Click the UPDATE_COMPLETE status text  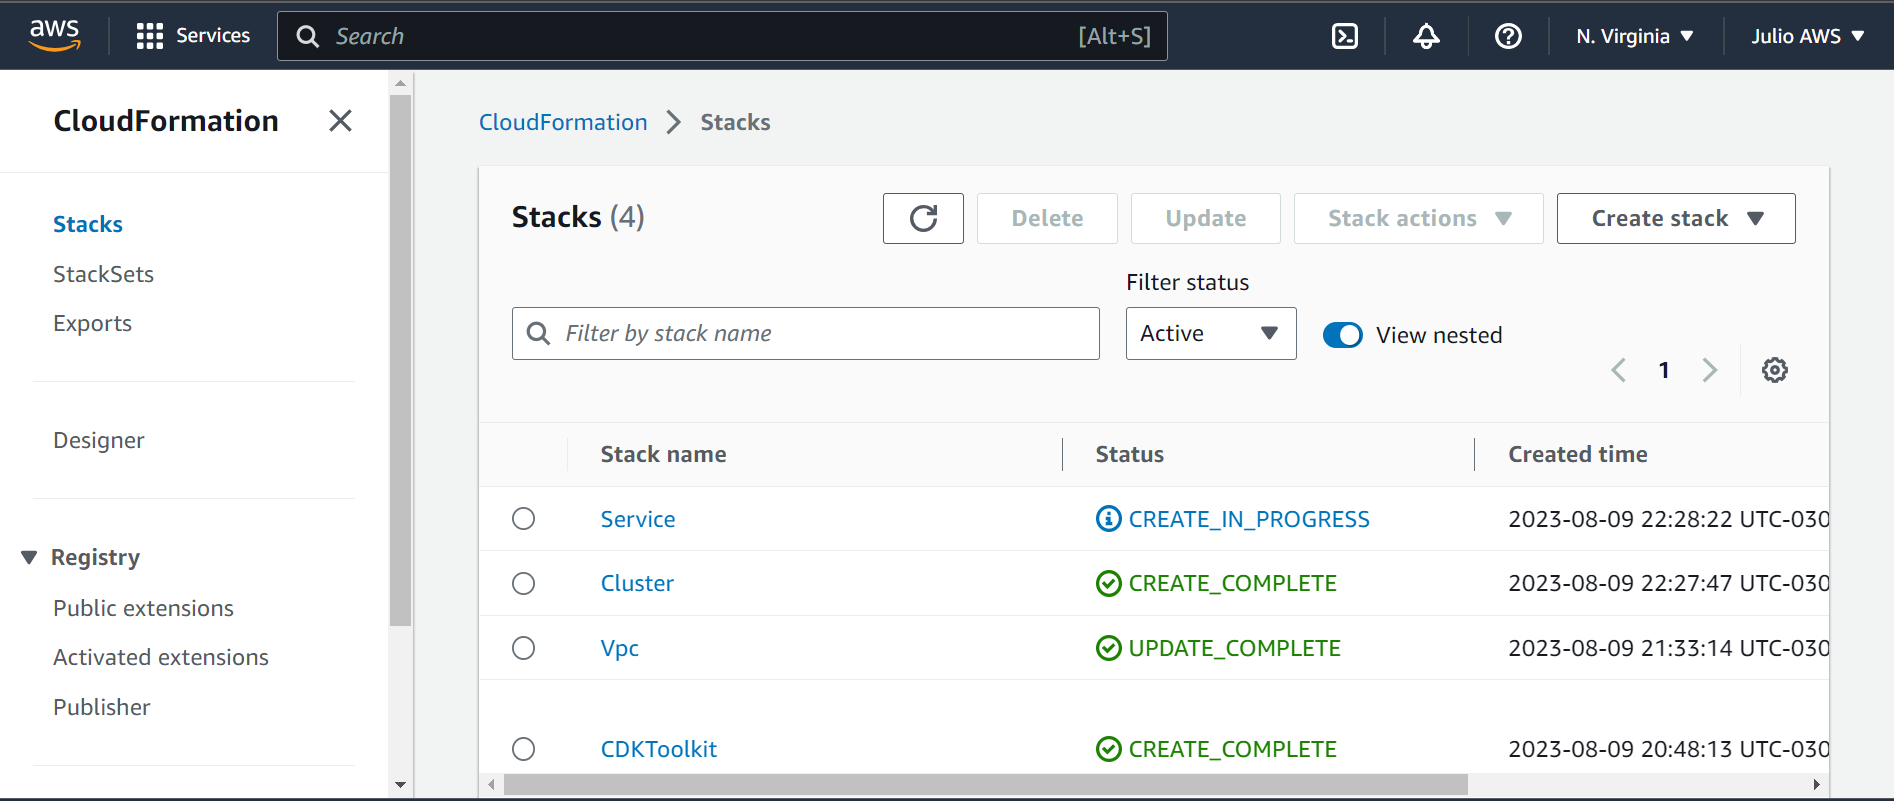1234,648
